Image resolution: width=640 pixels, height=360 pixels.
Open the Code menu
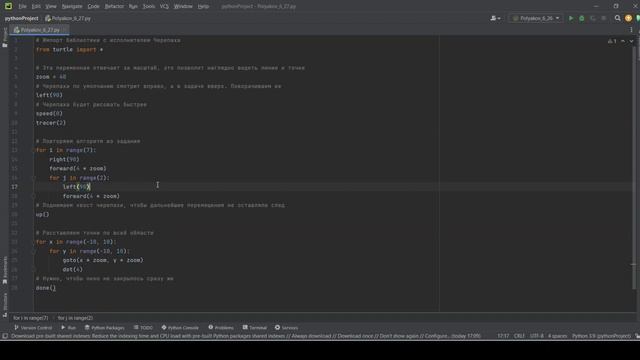[x=93, y=6]
